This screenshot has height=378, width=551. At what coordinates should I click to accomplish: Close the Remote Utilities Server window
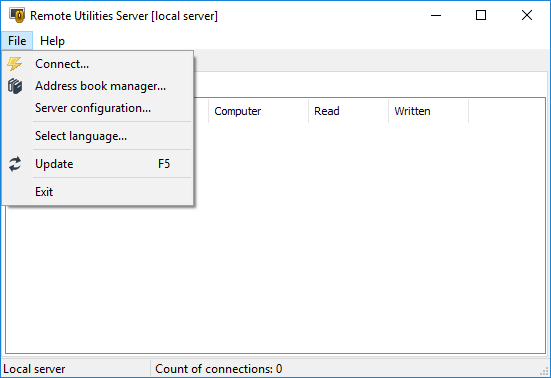(527, 15)
